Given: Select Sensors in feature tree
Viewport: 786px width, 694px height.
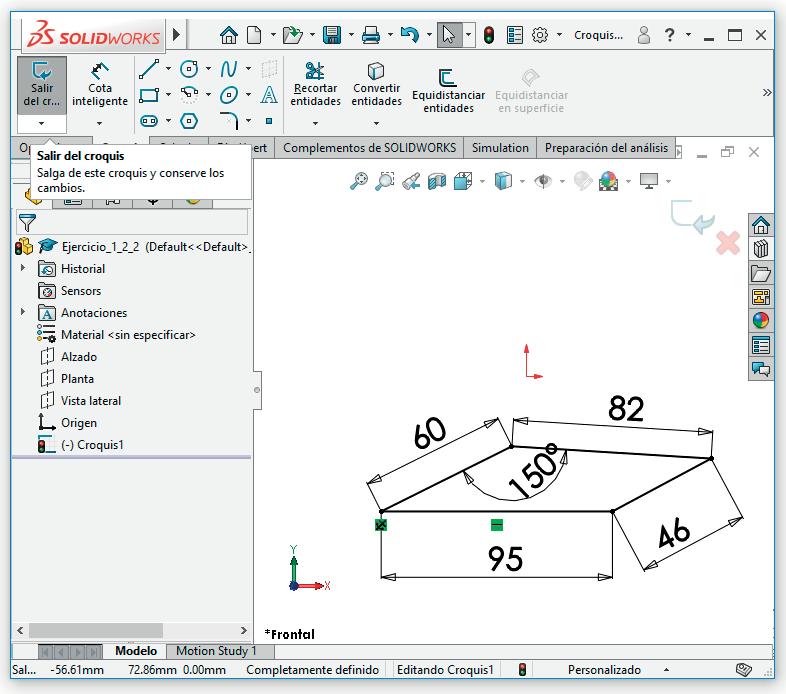Looking at the screenshot, I should [81, 290].
